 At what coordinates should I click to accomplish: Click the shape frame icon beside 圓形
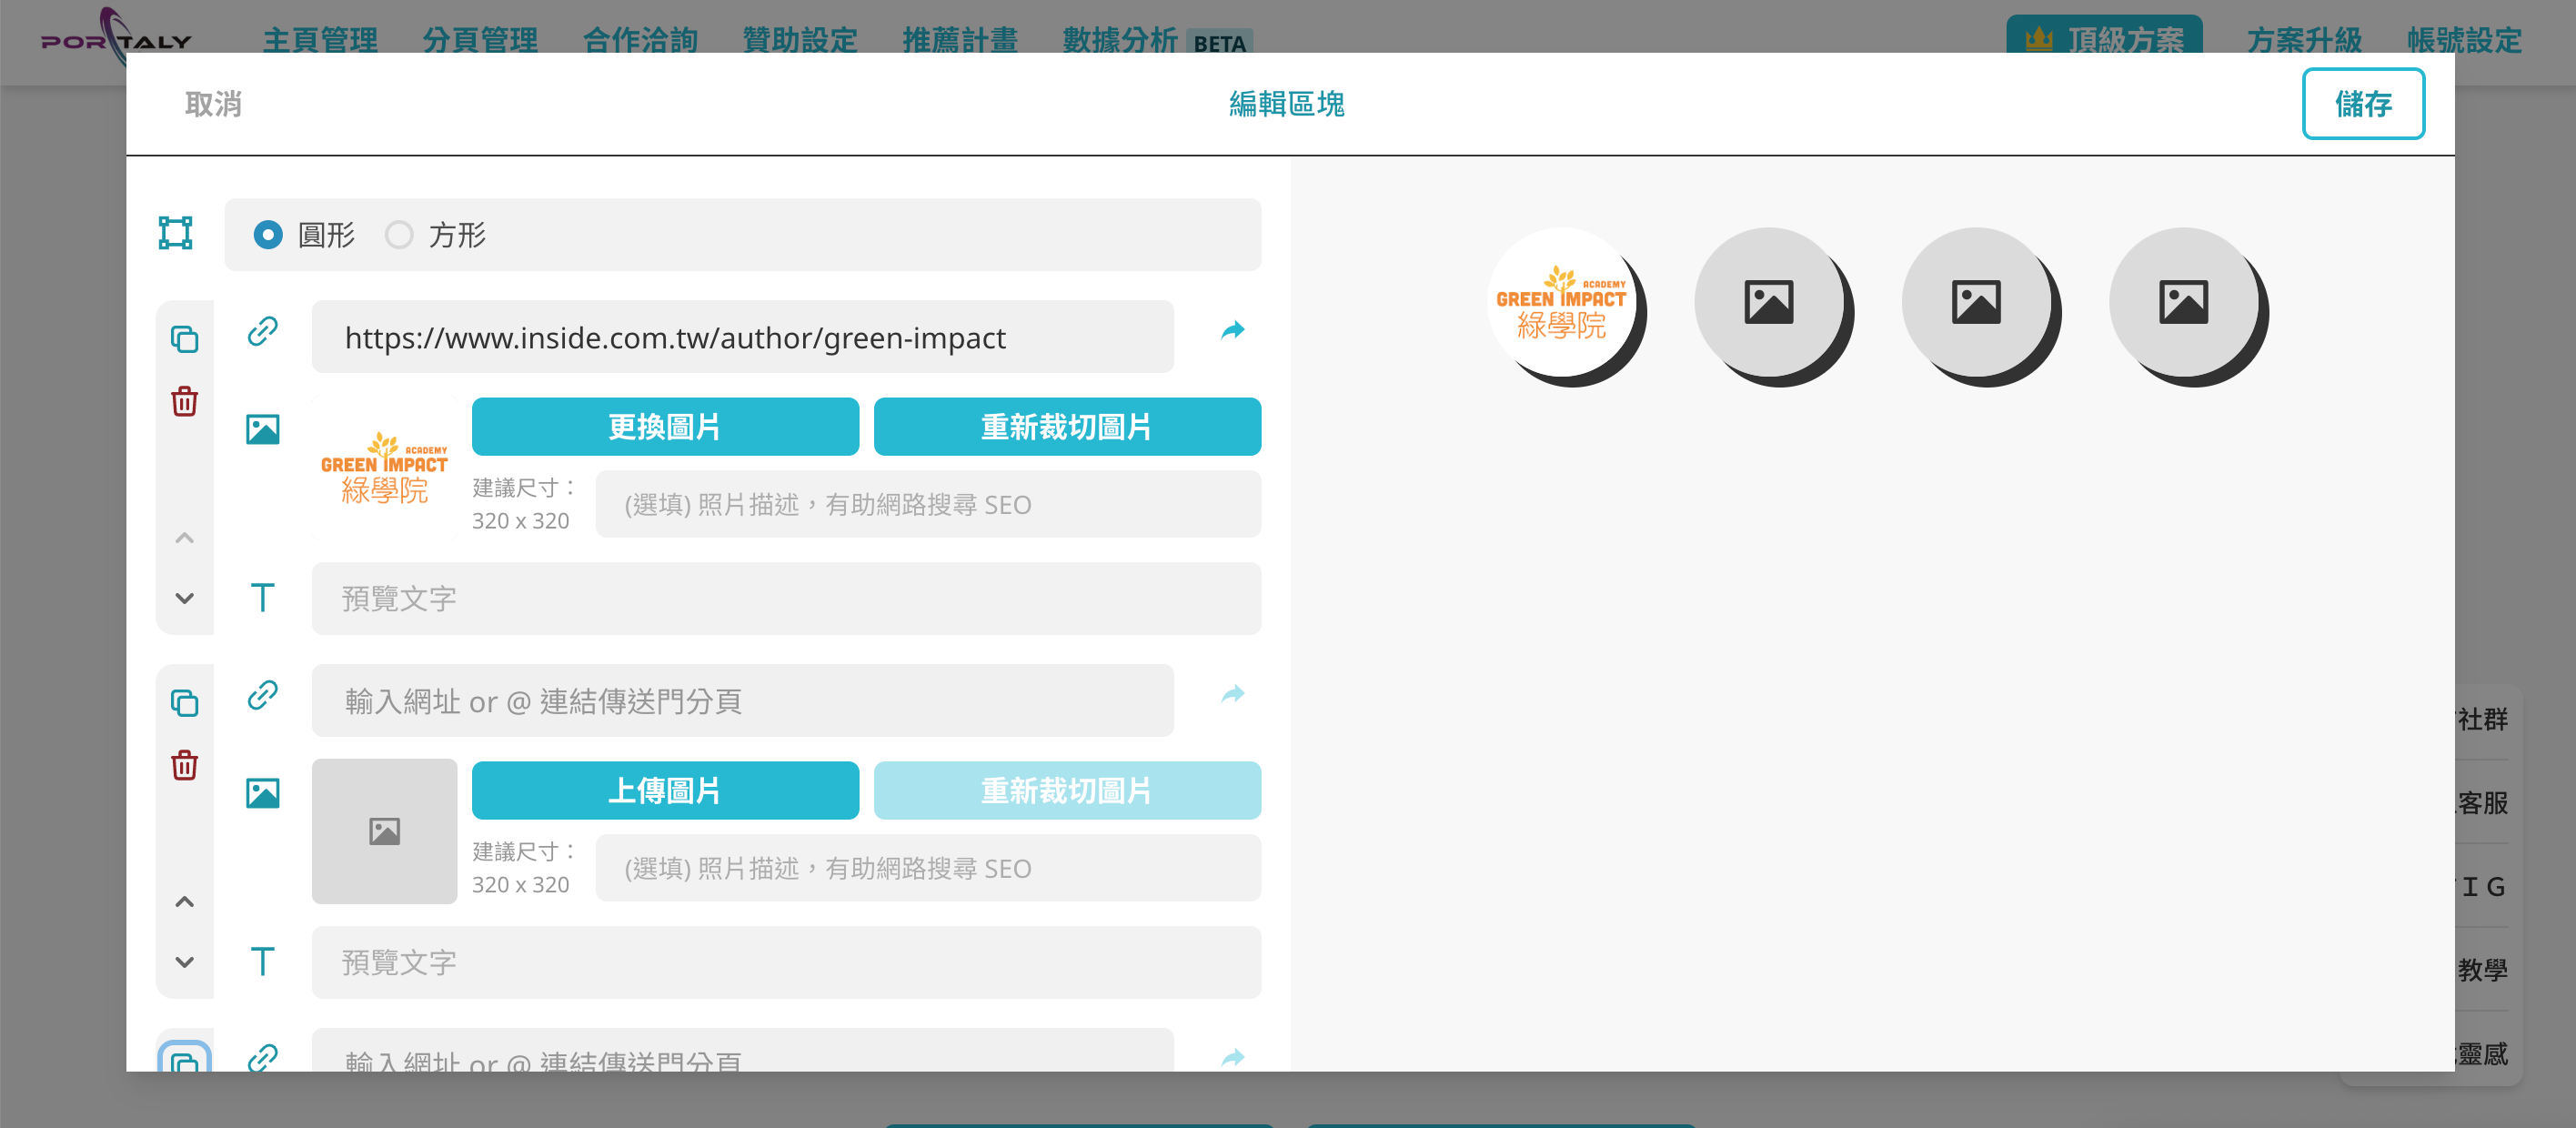click(175, 233)
